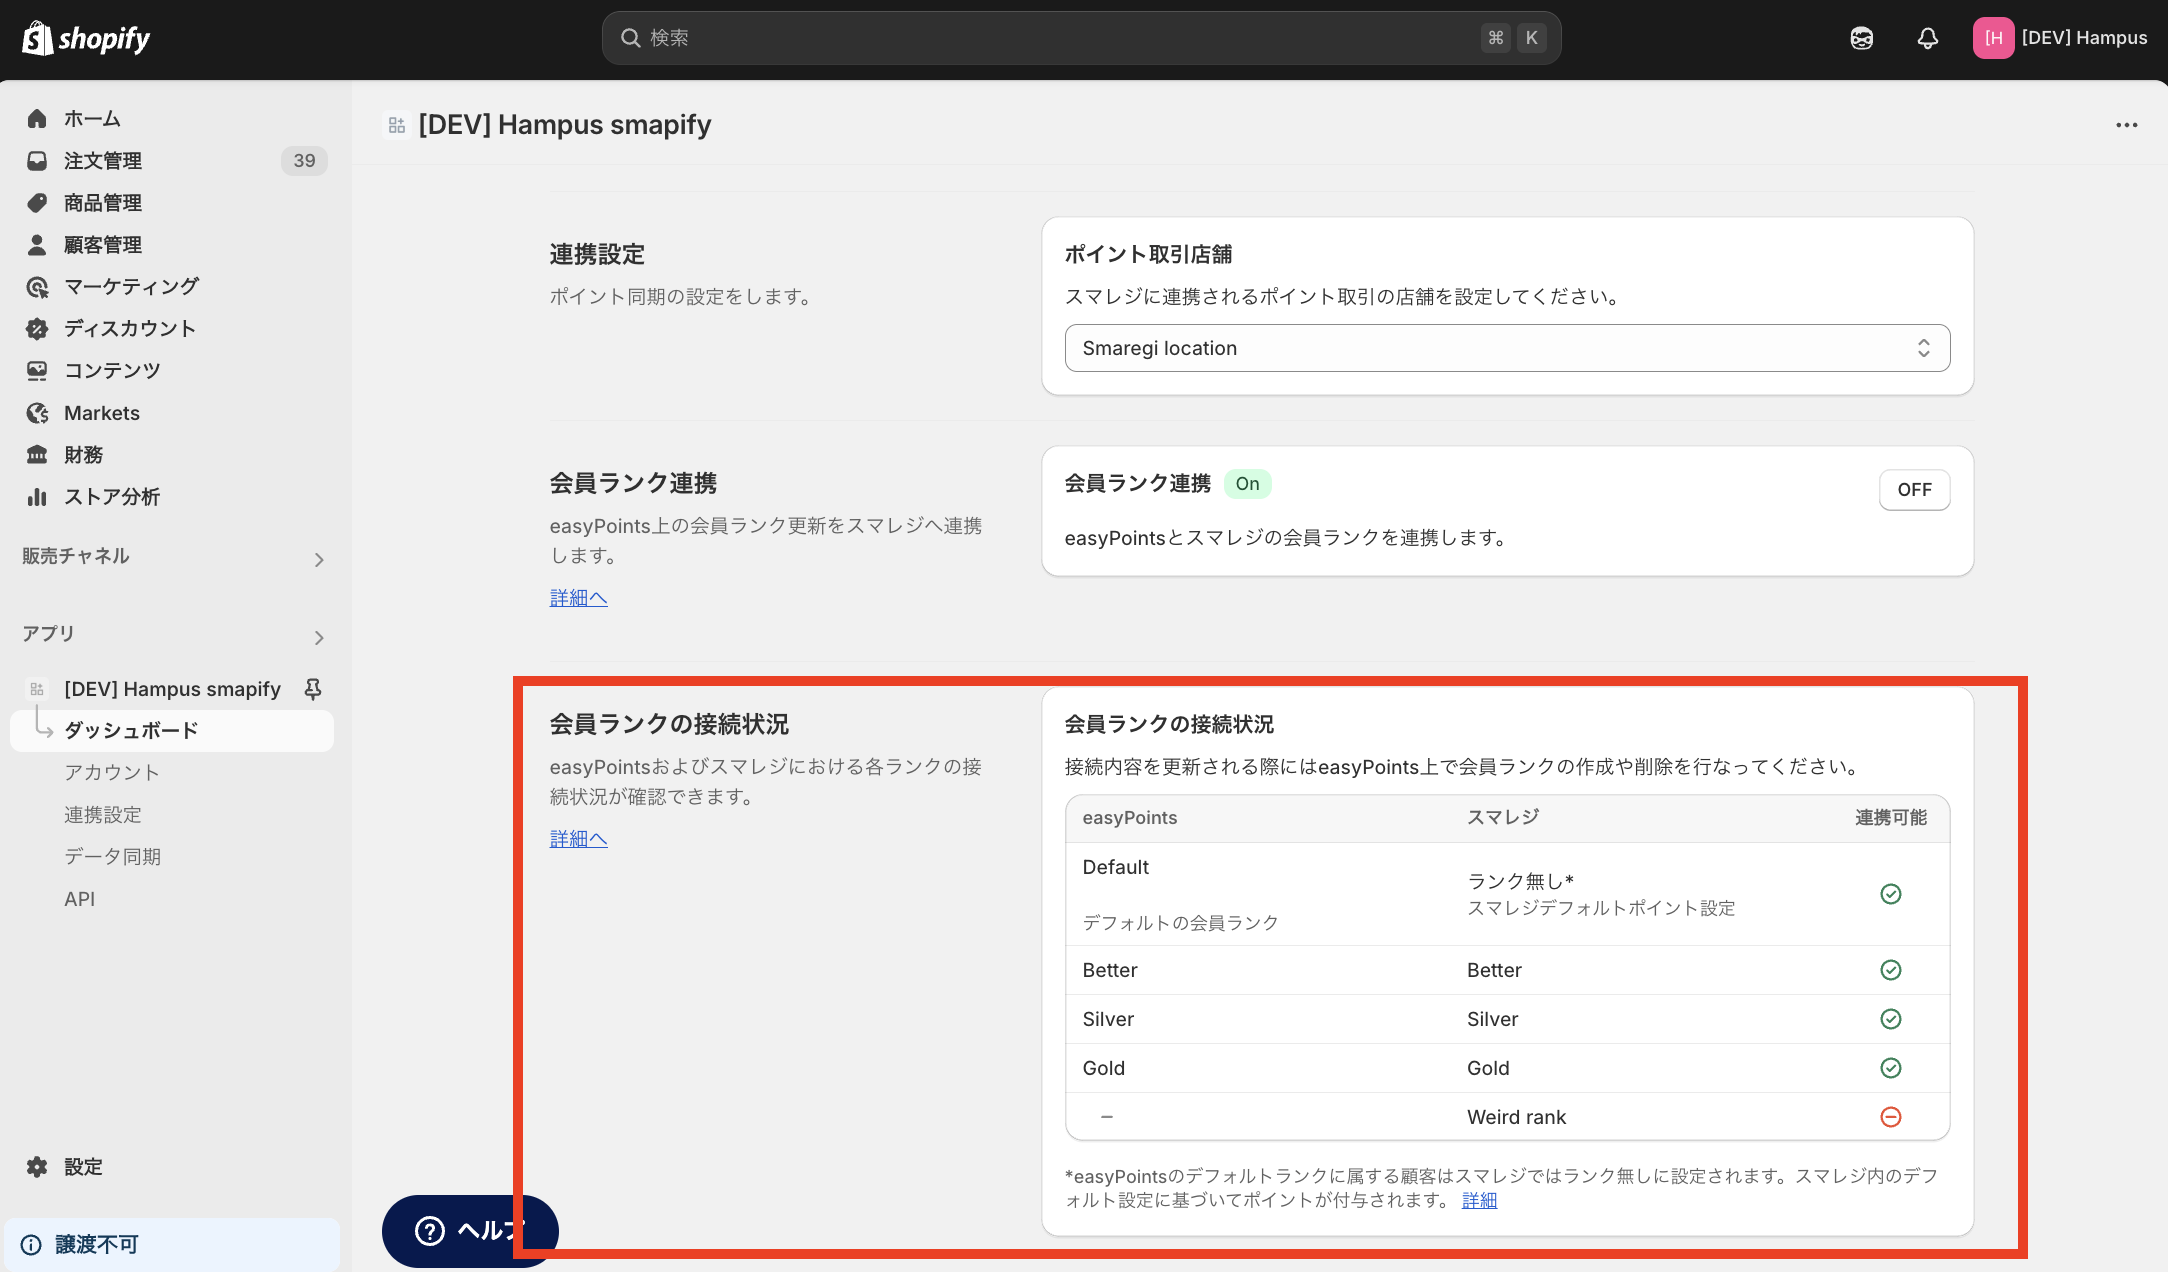Open the Smaregi location dropdown
Screen dimensions: 2168x1272
pyautogui.click(x=1507, y=348)
